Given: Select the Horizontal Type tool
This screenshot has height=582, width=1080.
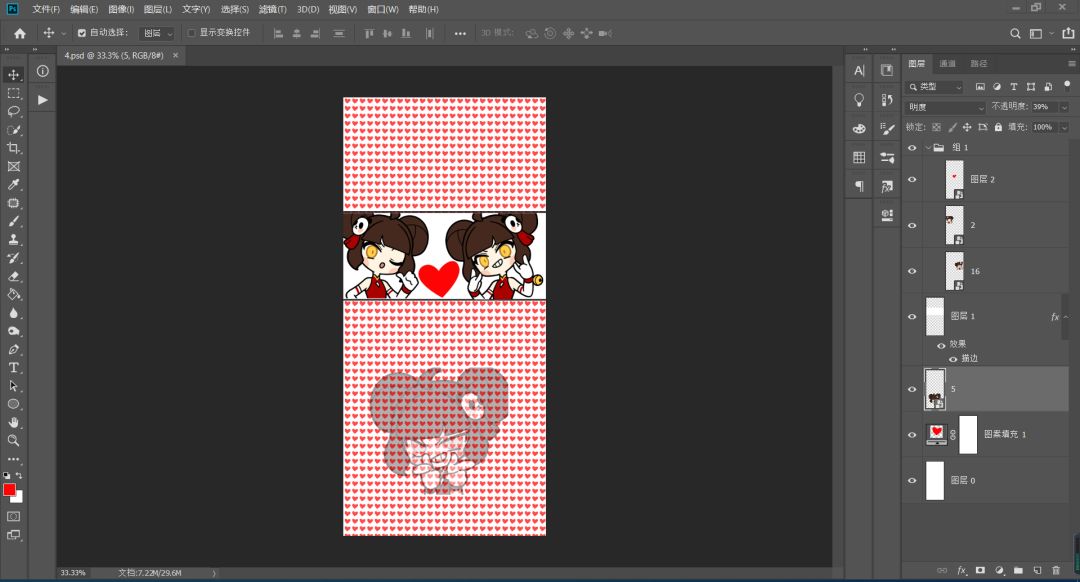Looking at the screenshot, I should pyautogui.click(x=13, y=368).
